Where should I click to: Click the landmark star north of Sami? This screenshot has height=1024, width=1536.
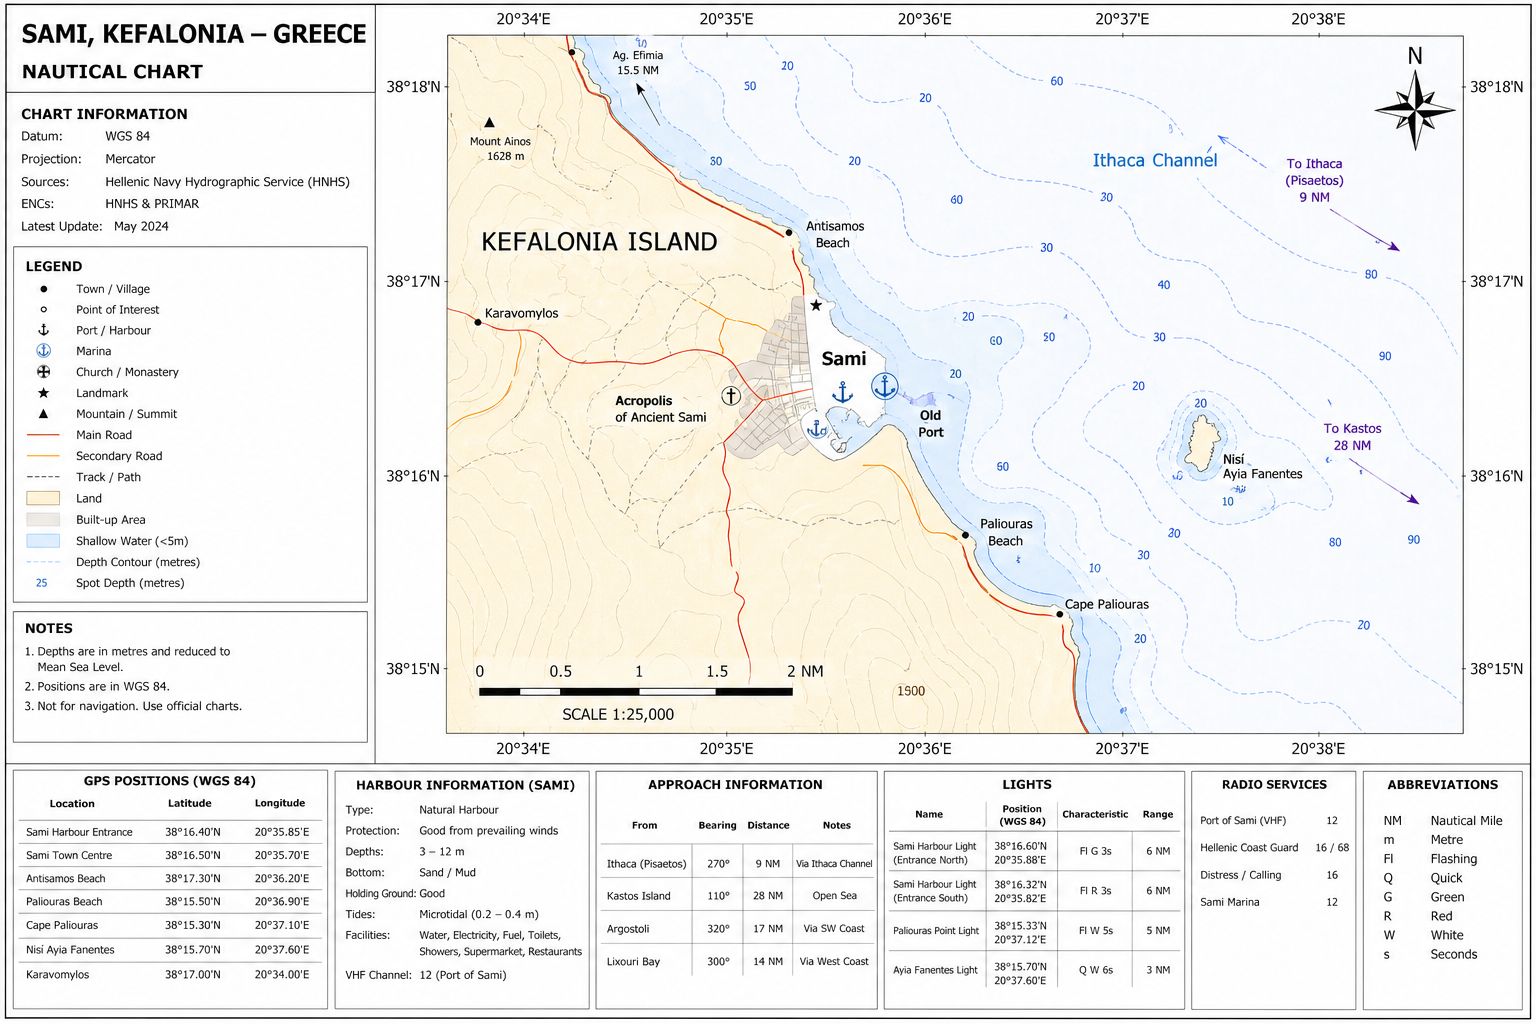[816, 305]
